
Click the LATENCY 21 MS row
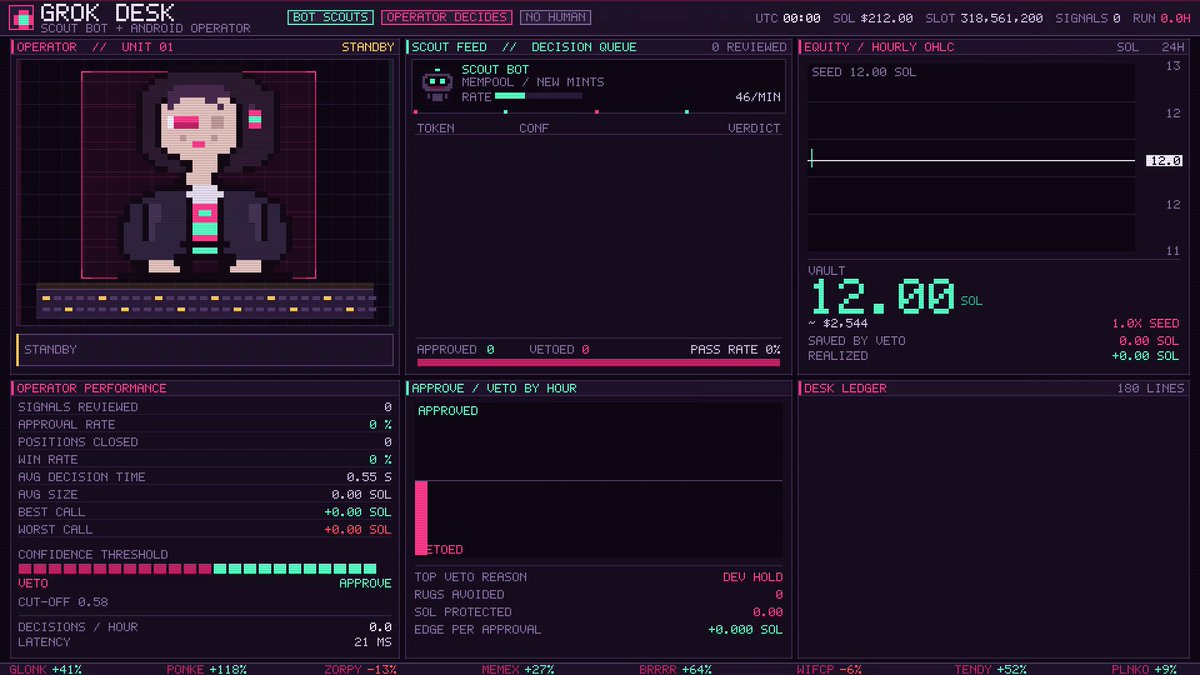tap(204, 642)
